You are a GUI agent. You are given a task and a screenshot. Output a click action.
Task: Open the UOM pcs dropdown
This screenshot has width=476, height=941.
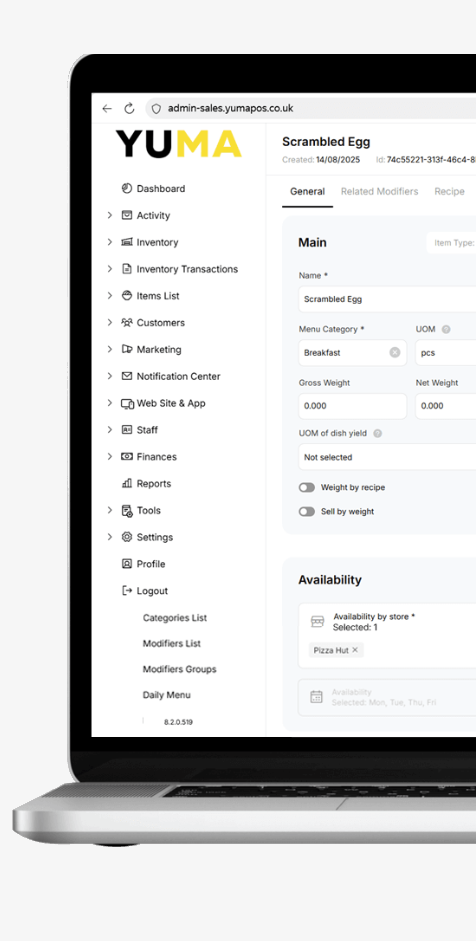[445, 352]
